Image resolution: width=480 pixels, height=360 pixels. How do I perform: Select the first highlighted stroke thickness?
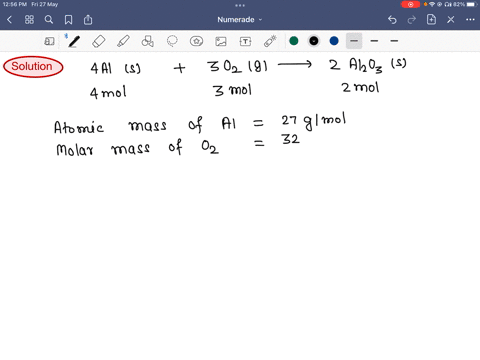coord(354,41)
